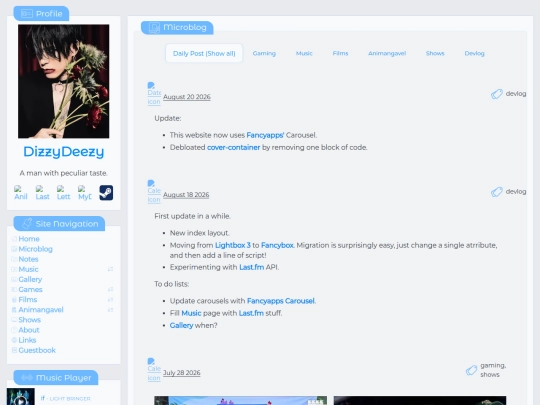Viewport: 540px width, 405px height.
Task: Expand the Films submenu arrow
Action: 110,299
